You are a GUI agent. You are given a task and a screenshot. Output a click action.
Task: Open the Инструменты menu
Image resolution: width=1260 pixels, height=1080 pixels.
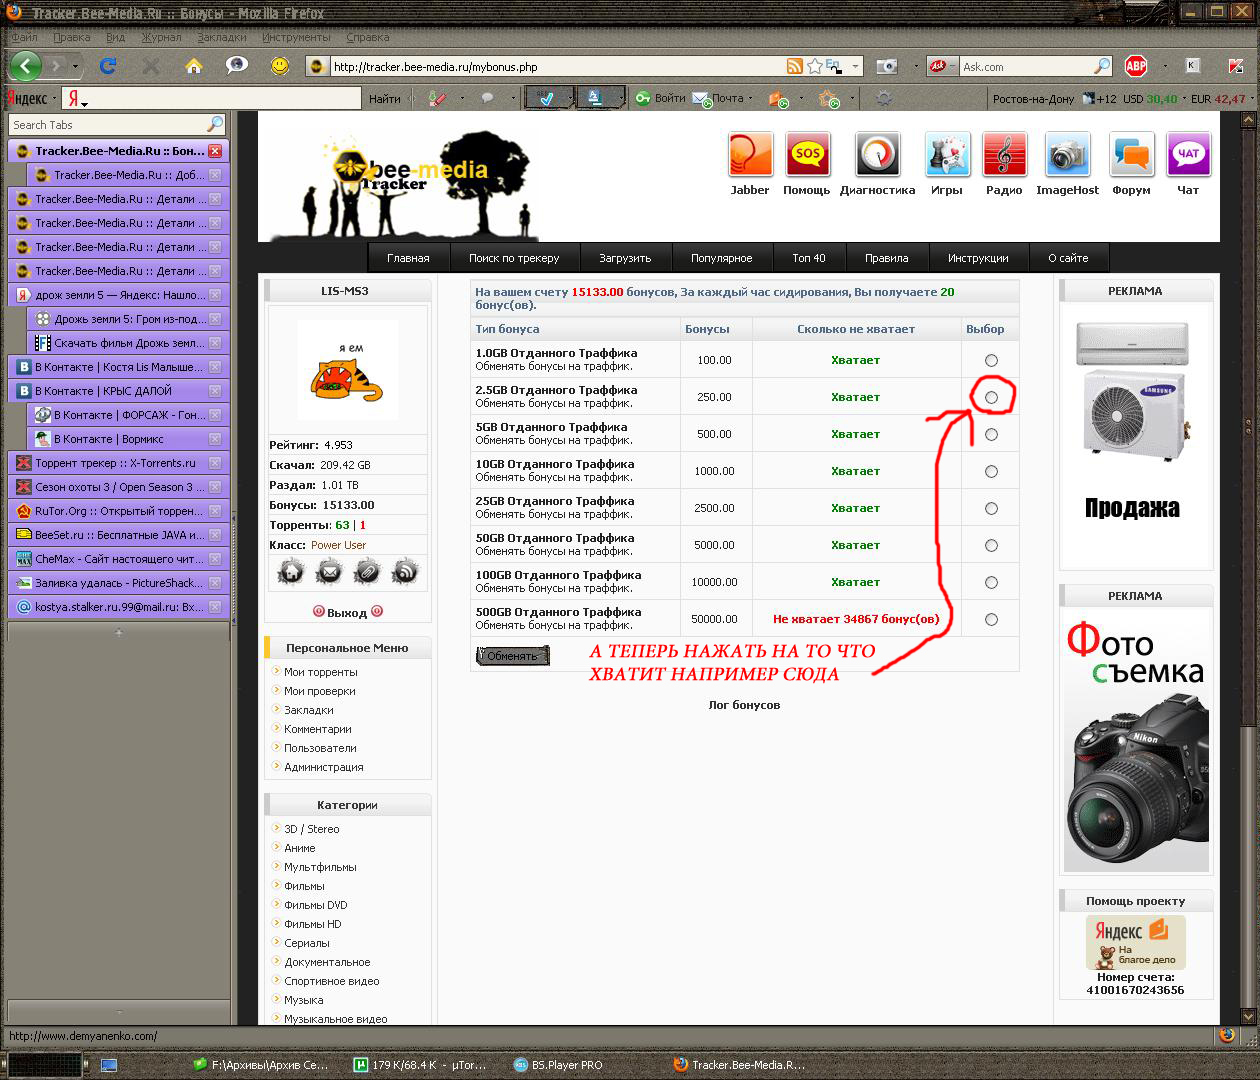point(296,37)
